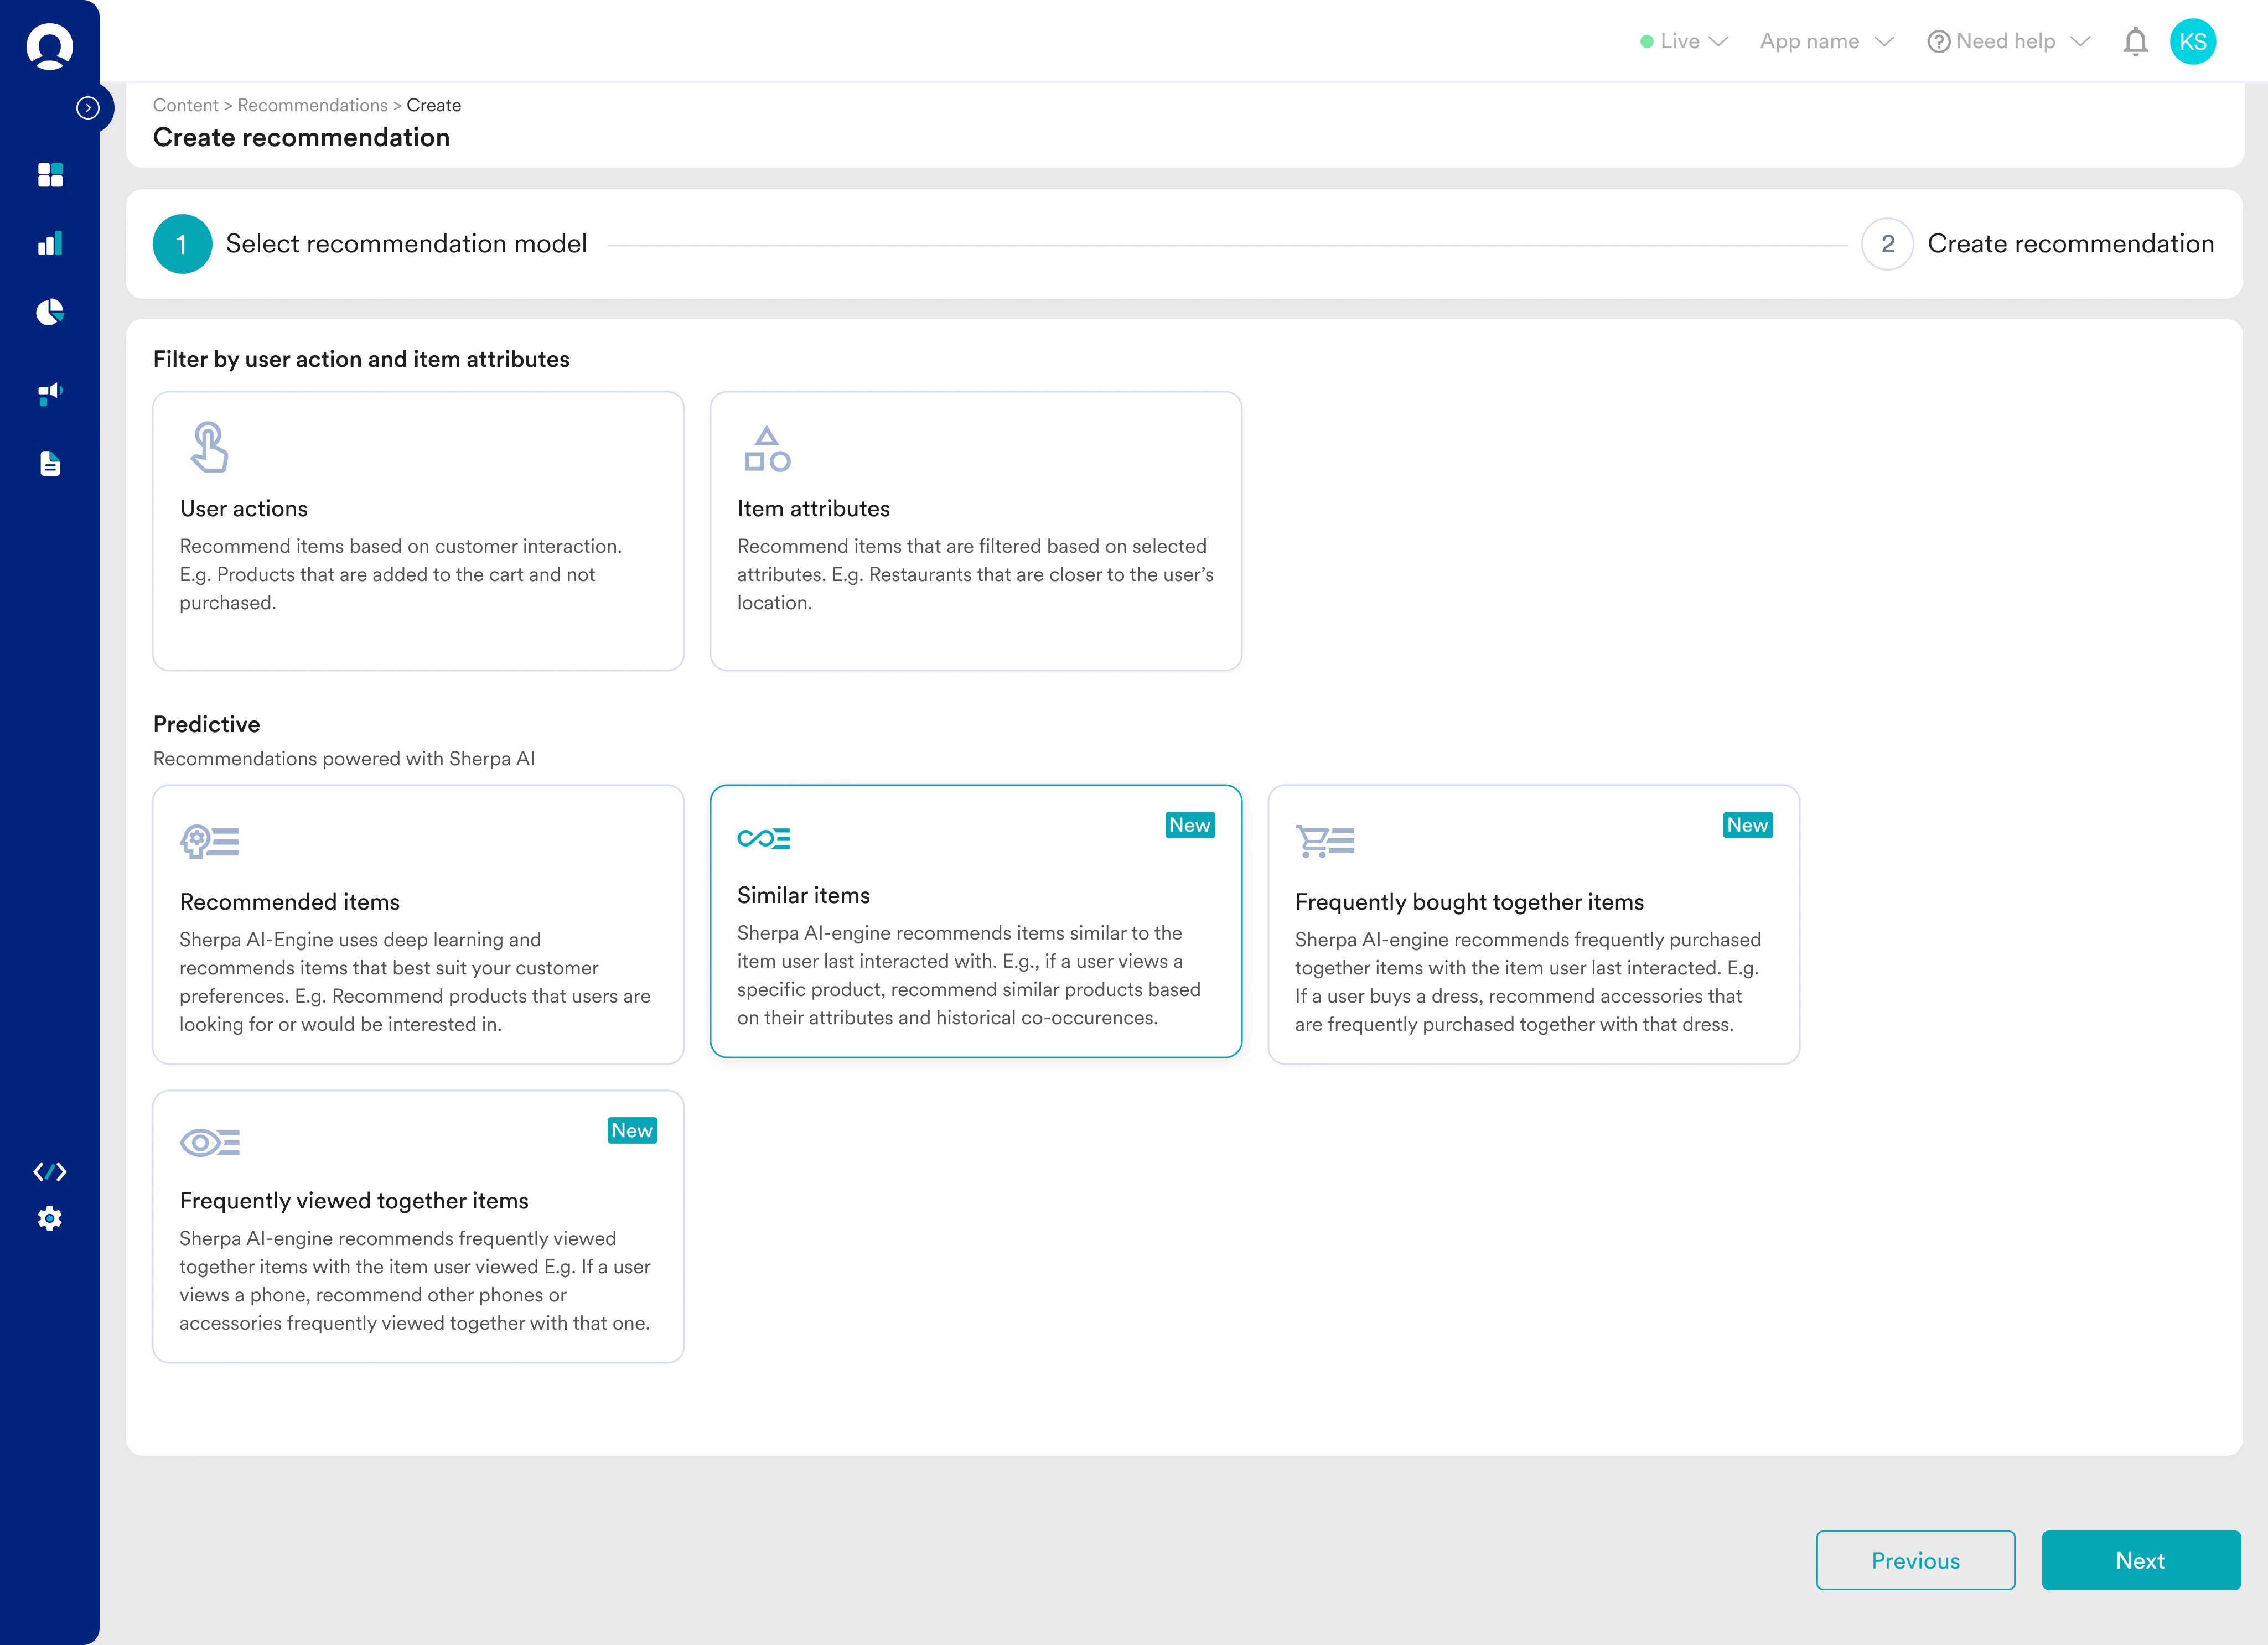Click the pie chart segments sidebar icon
Image resolution: width=2268 pixels, height=1645 pixels.
pos(50,313)
